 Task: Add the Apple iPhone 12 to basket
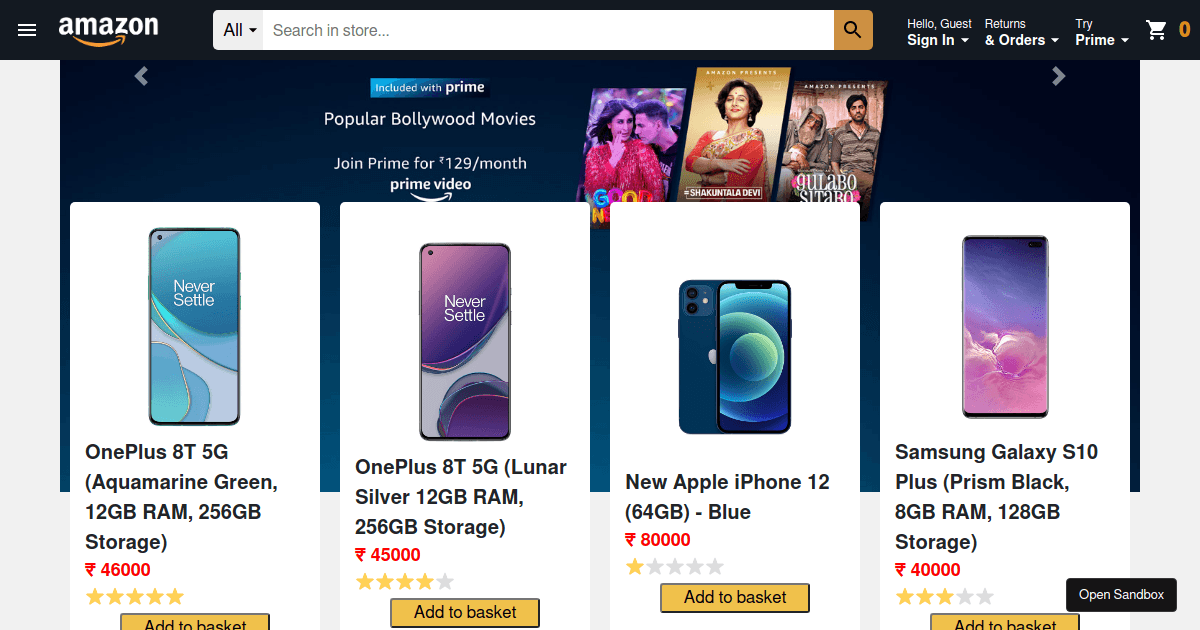pyautogui.click(x=734, y=597)
